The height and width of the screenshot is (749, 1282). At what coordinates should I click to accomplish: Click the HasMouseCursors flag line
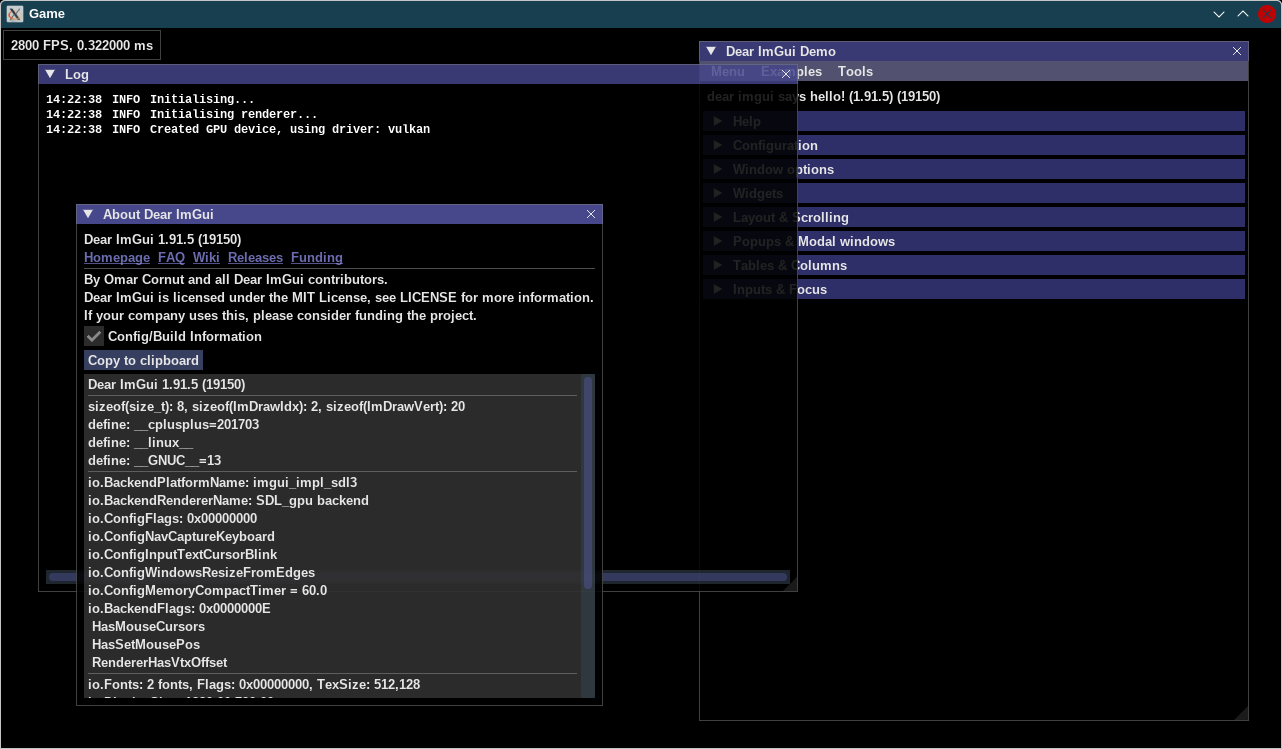[148, 626]
